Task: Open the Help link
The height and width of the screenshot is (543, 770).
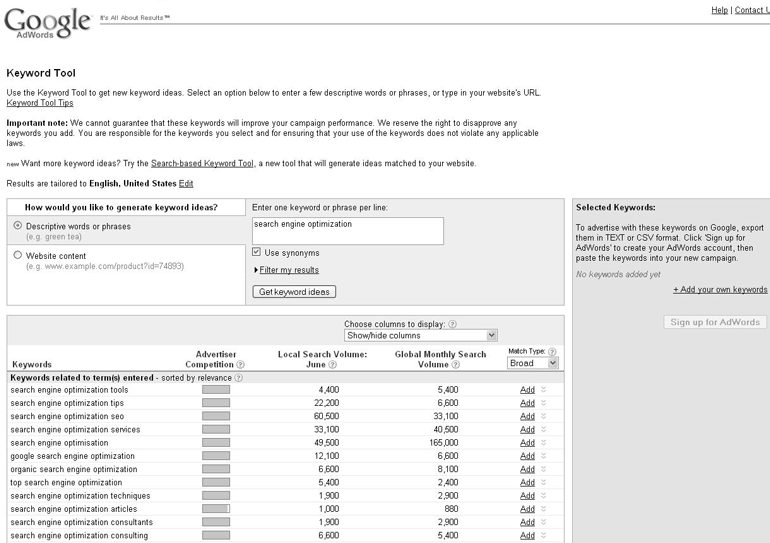Action: 719,10
